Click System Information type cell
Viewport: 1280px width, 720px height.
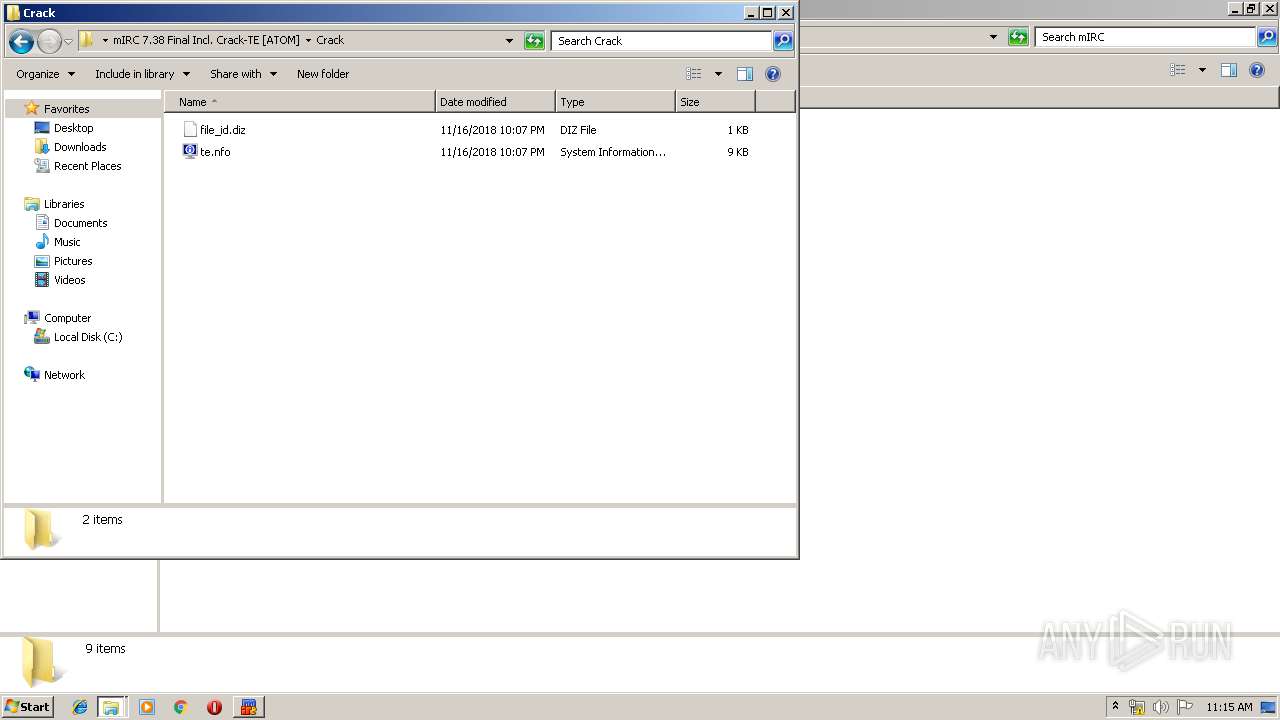point(613,152)
